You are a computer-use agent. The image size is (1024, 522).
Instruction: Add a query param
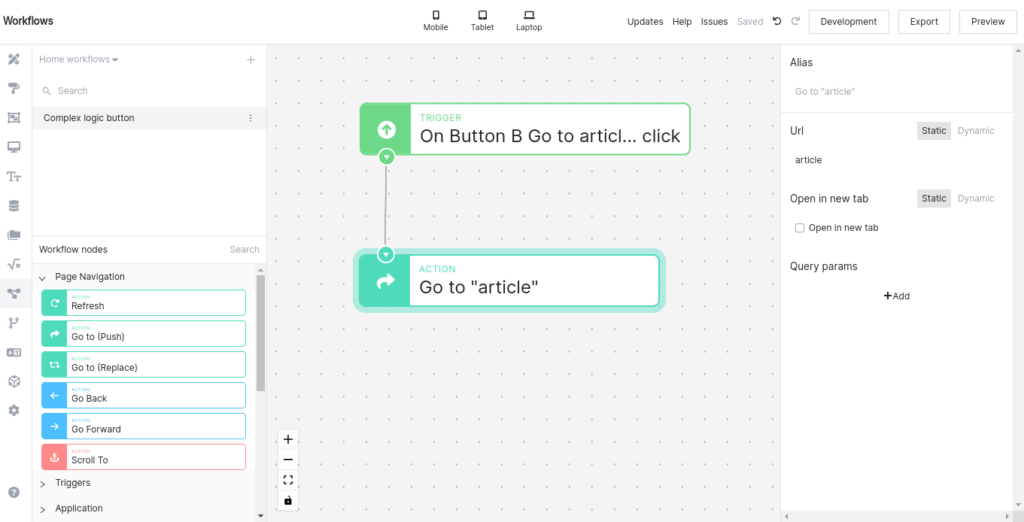(896, 296)
